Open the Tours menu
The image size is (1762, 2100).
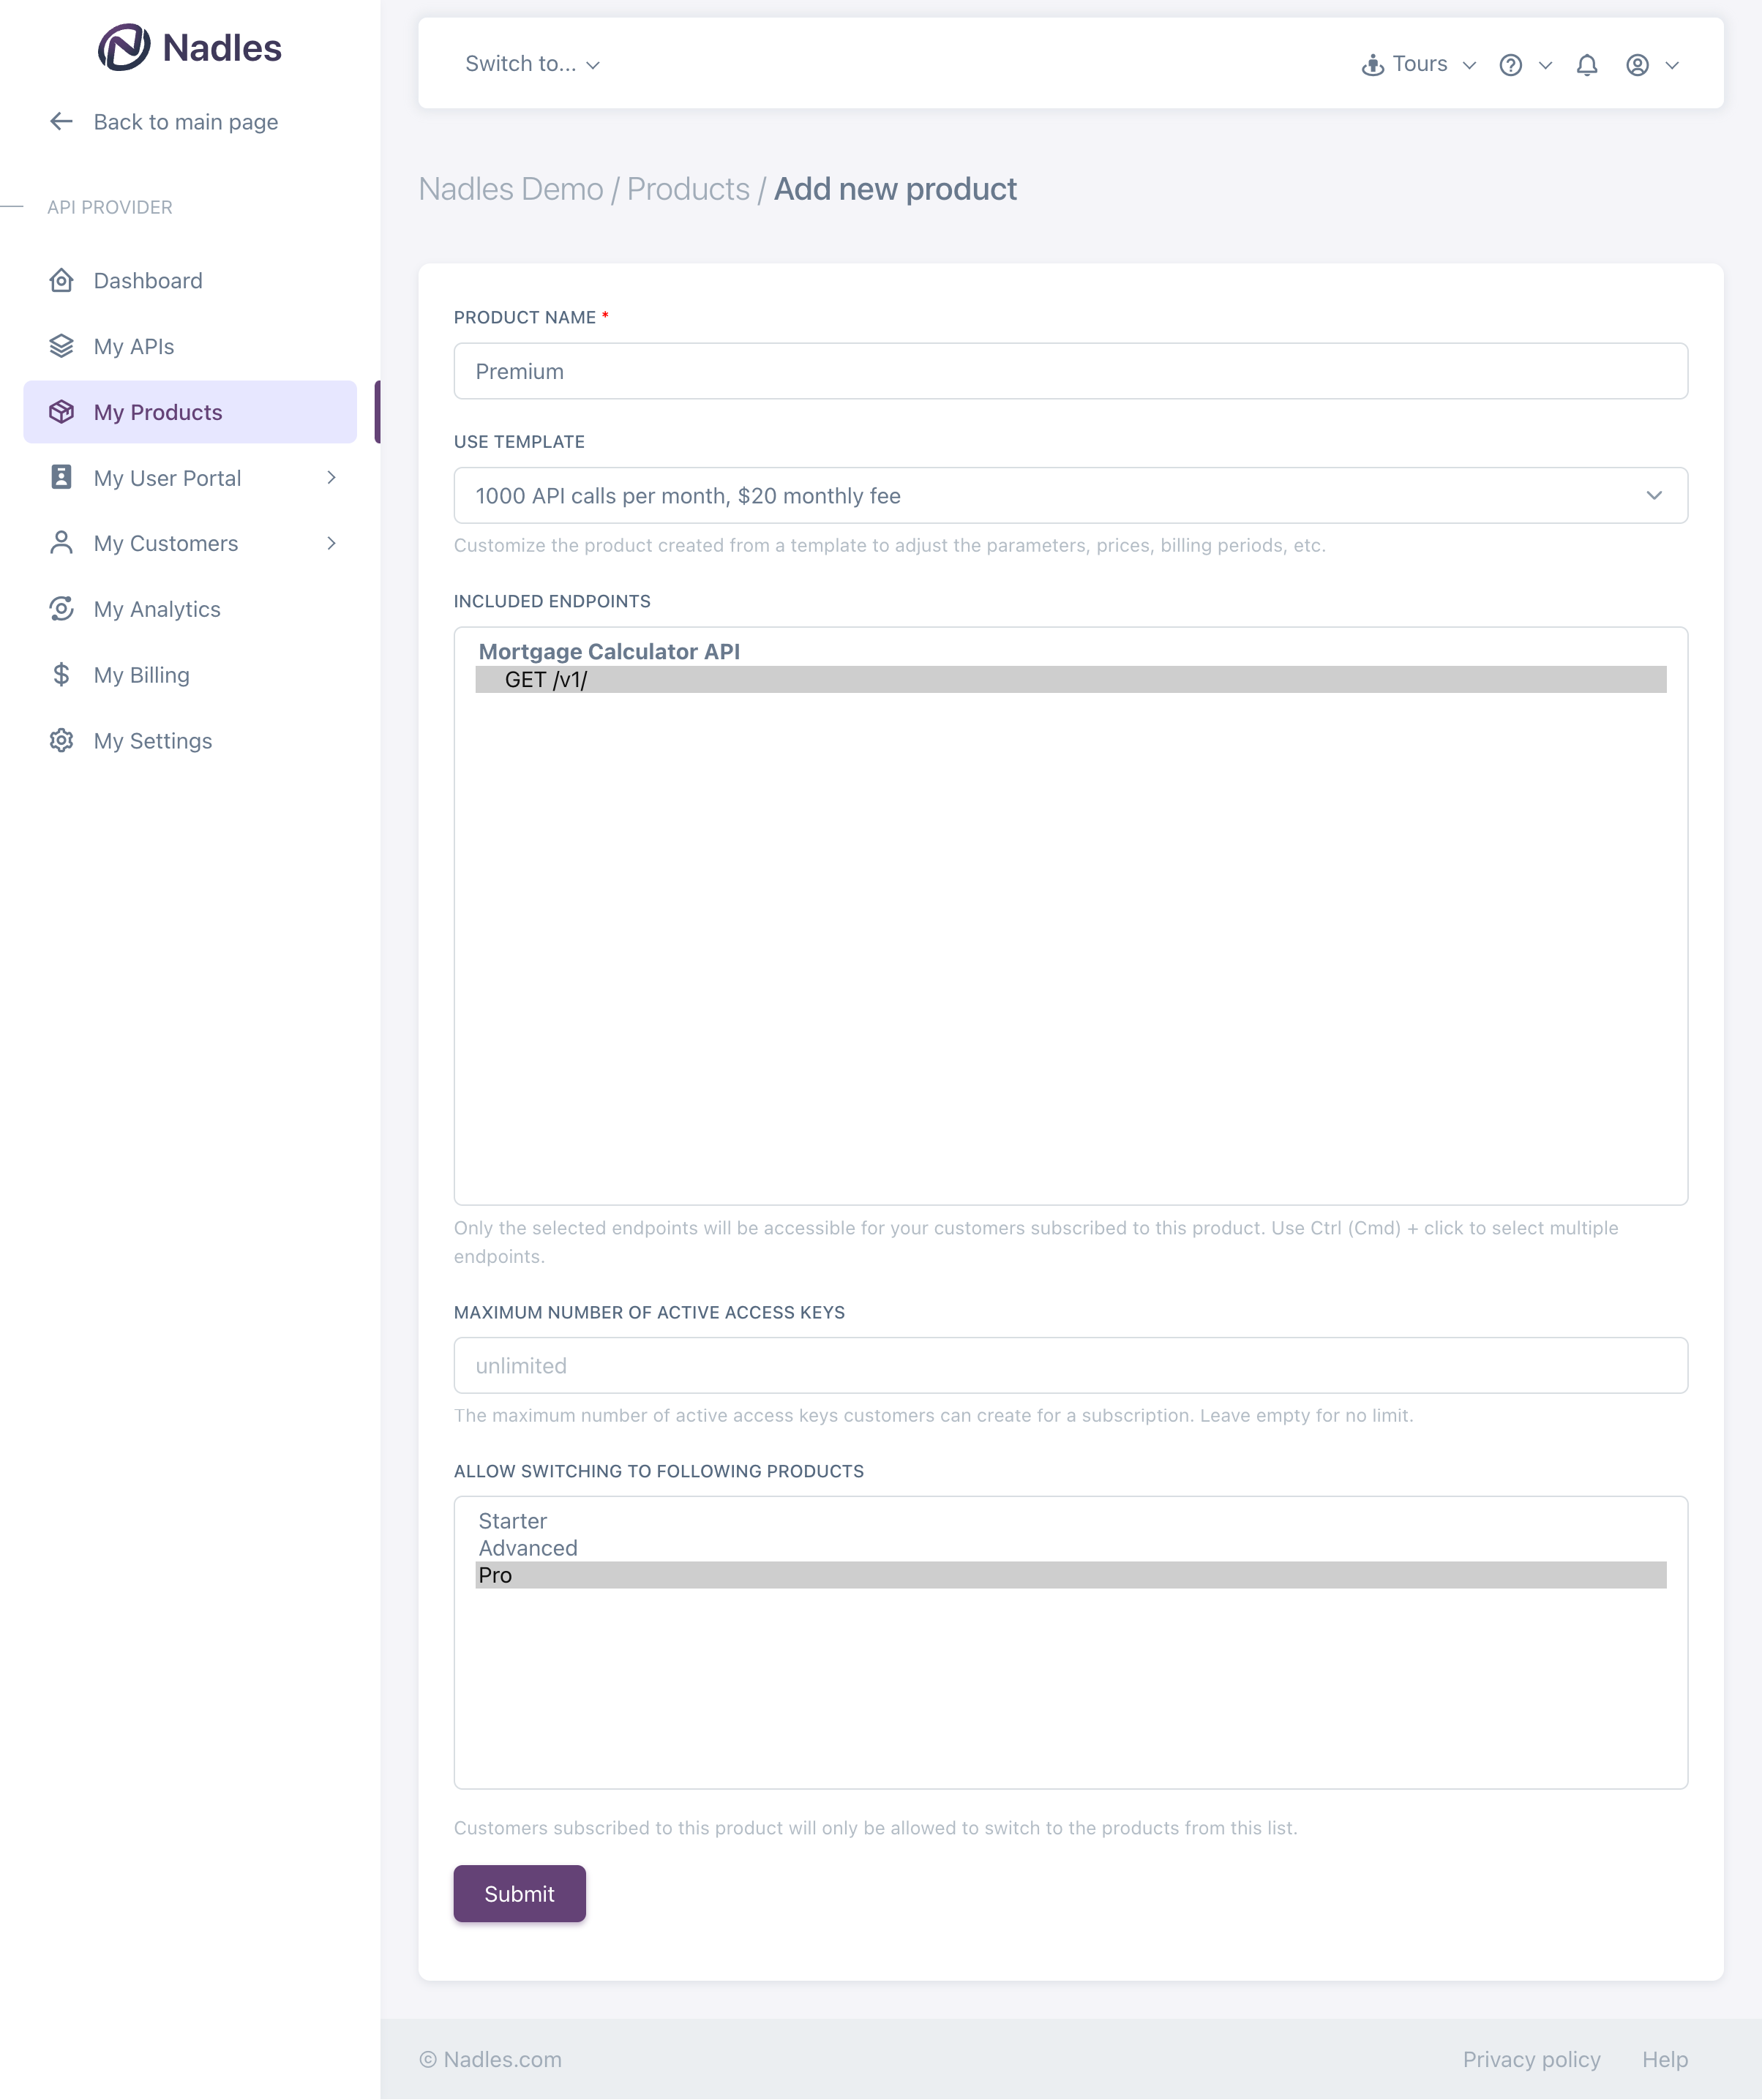pyautogui.click(x=1418, y=64)
